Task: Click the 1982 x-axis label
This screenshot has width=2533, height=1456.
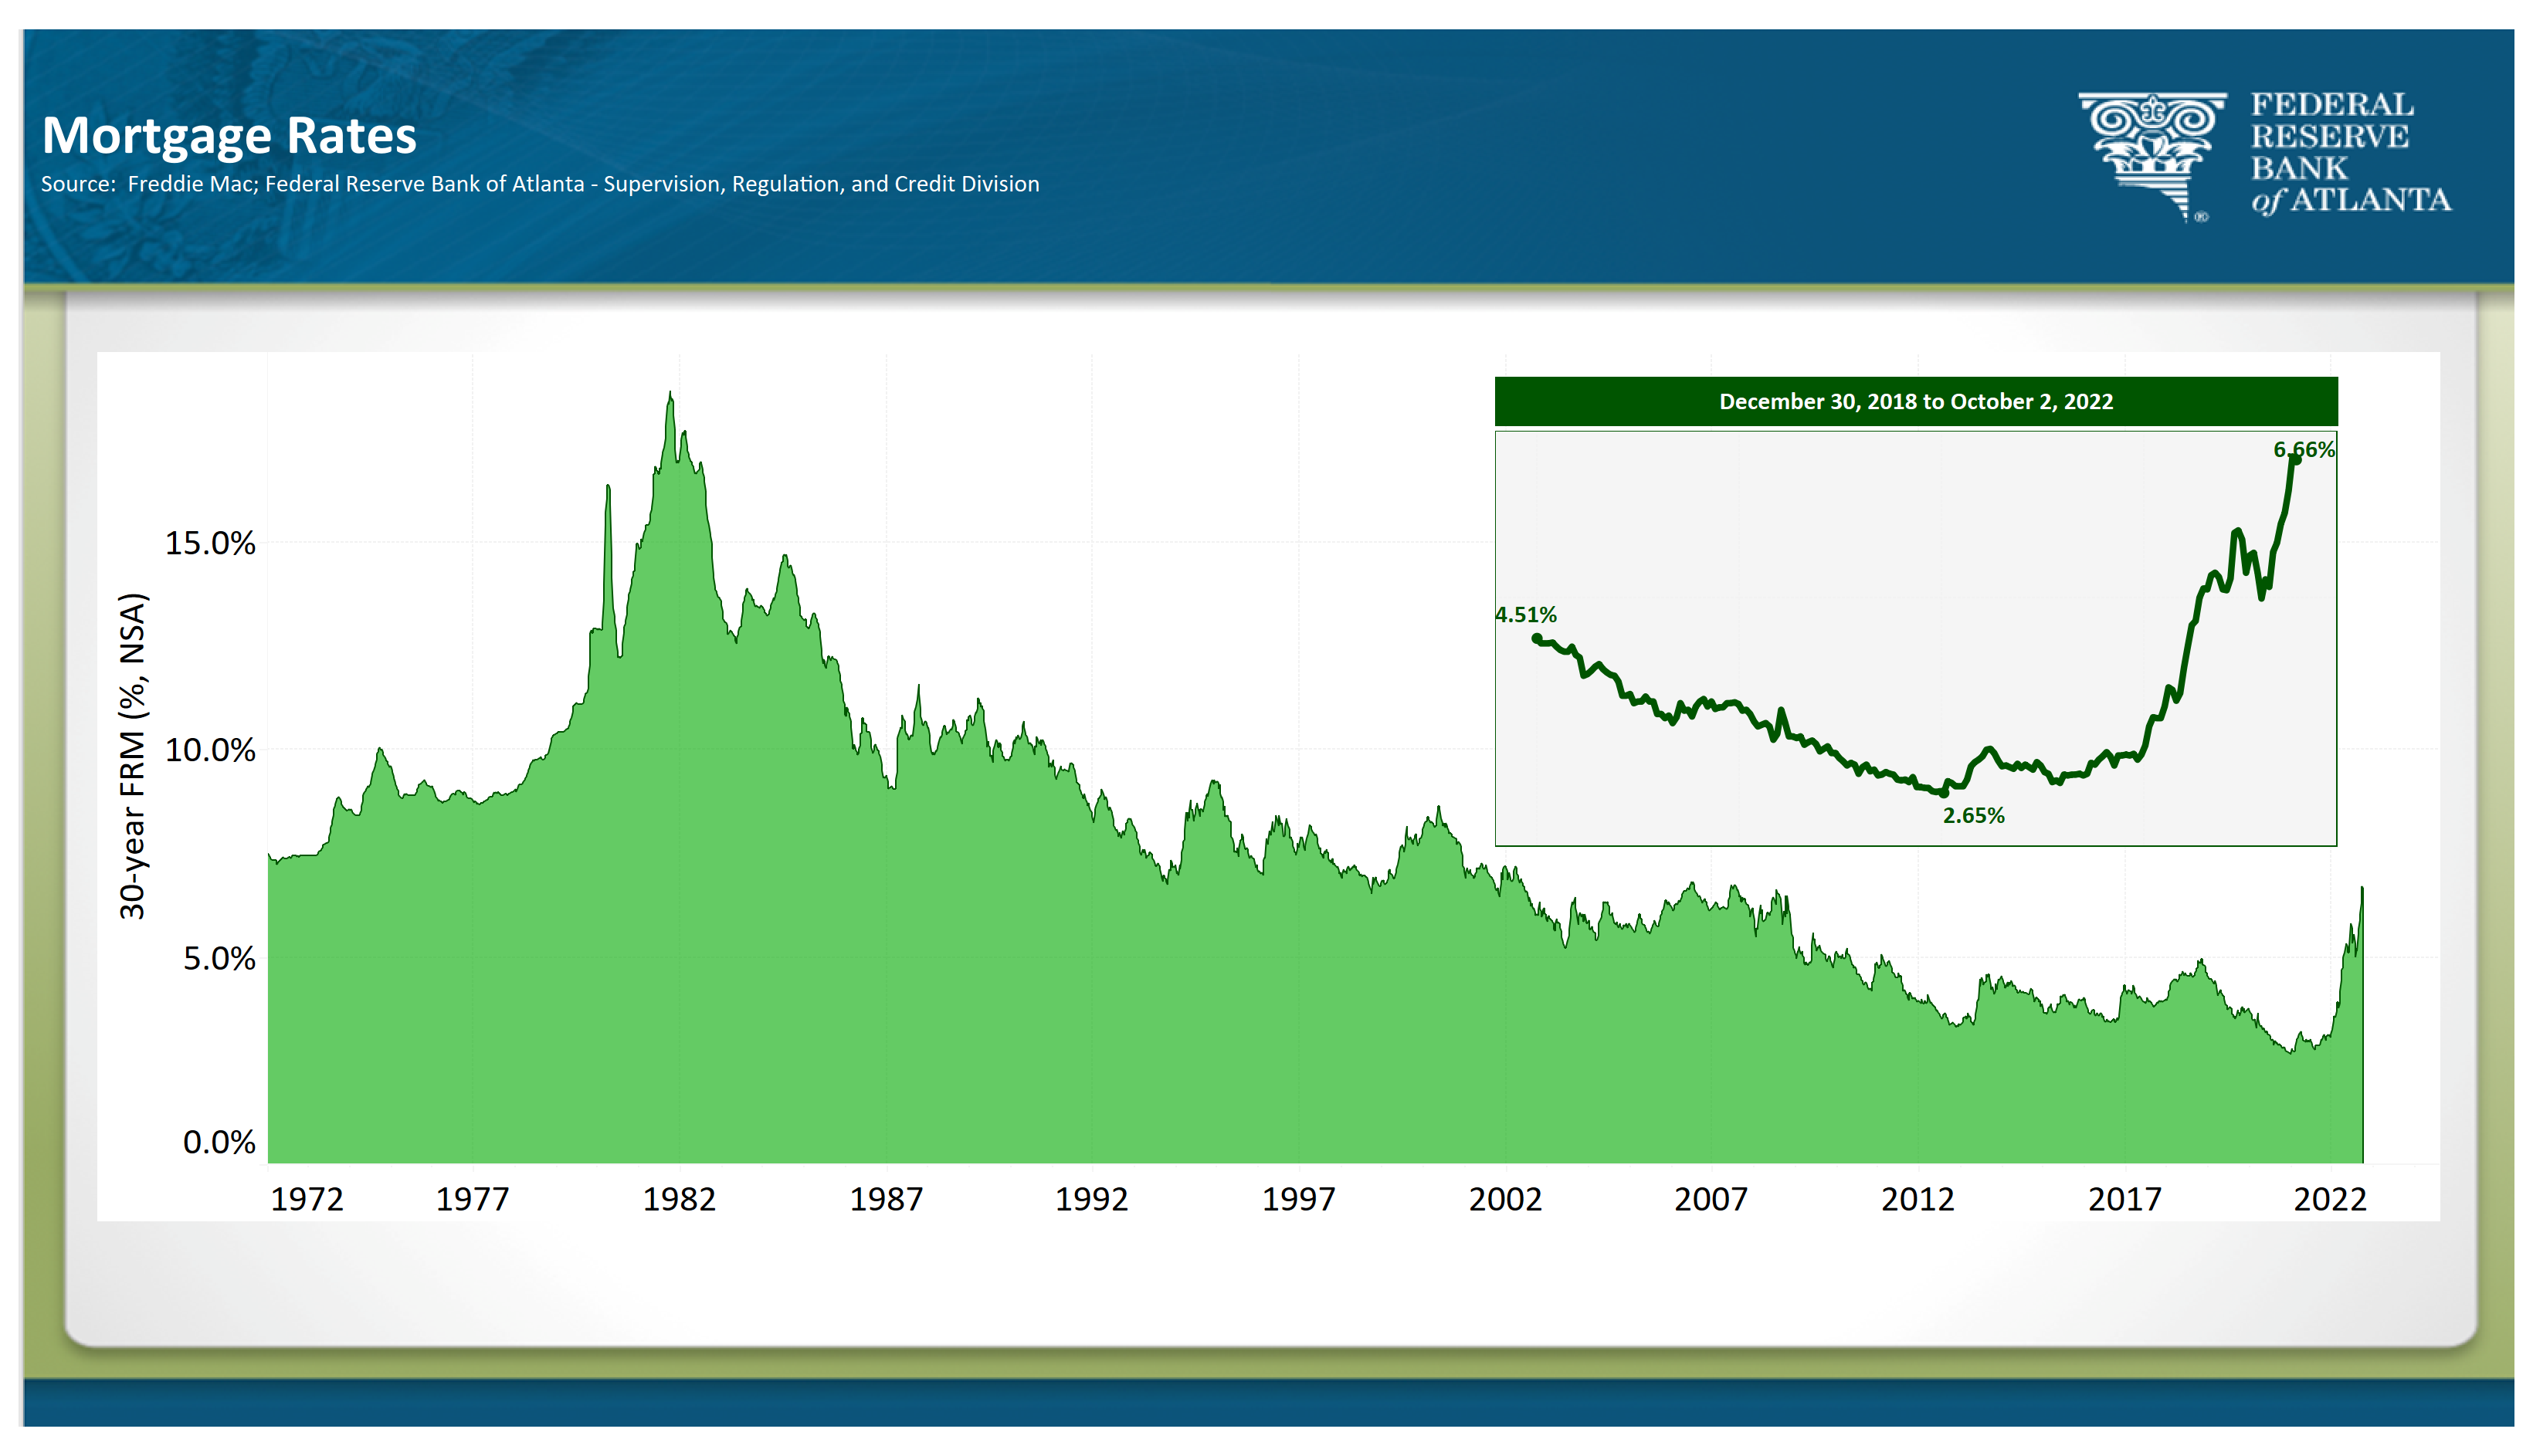Action: 679,1198
